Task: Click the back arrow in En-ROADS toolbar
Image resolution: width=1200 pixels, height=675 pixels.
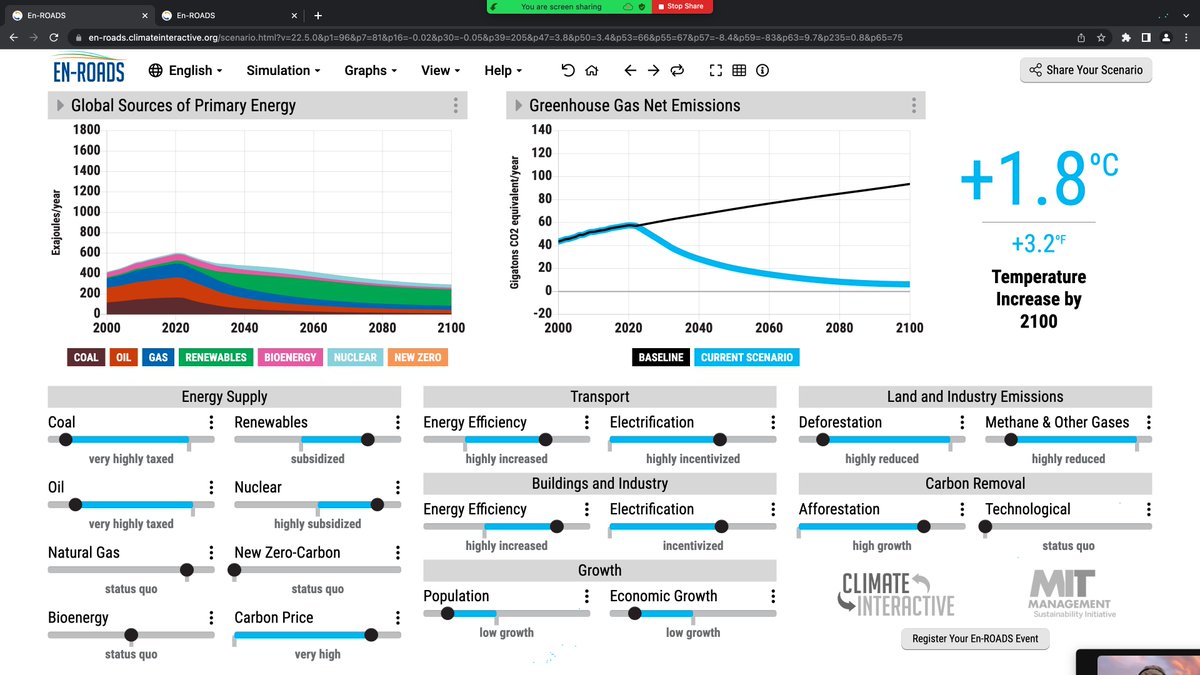Action: click(630, 70)
